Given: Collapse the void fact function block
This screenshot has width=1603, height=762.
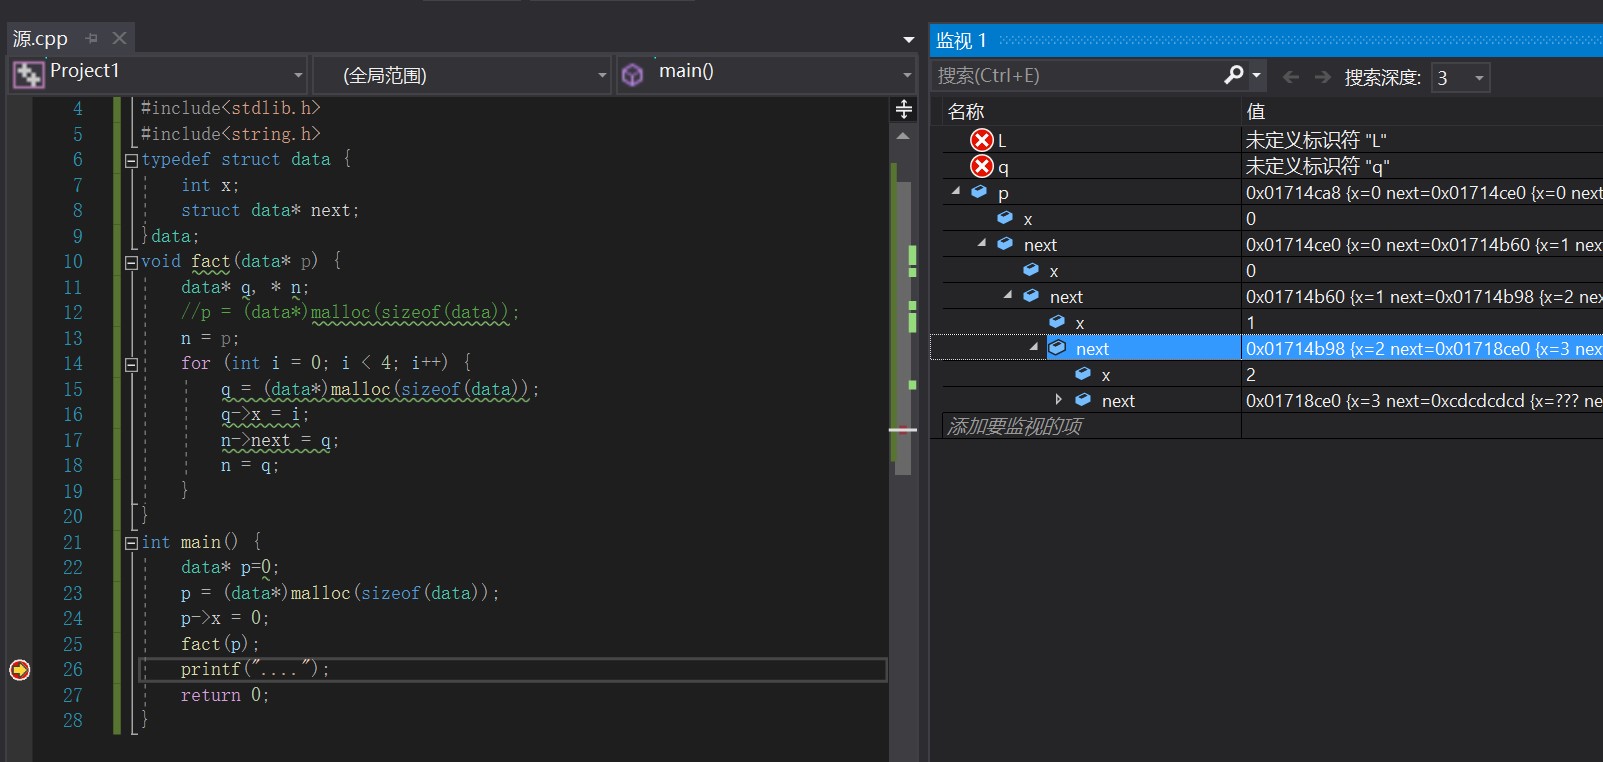Looking at the screenshot, I should click(x=131, y=262).
